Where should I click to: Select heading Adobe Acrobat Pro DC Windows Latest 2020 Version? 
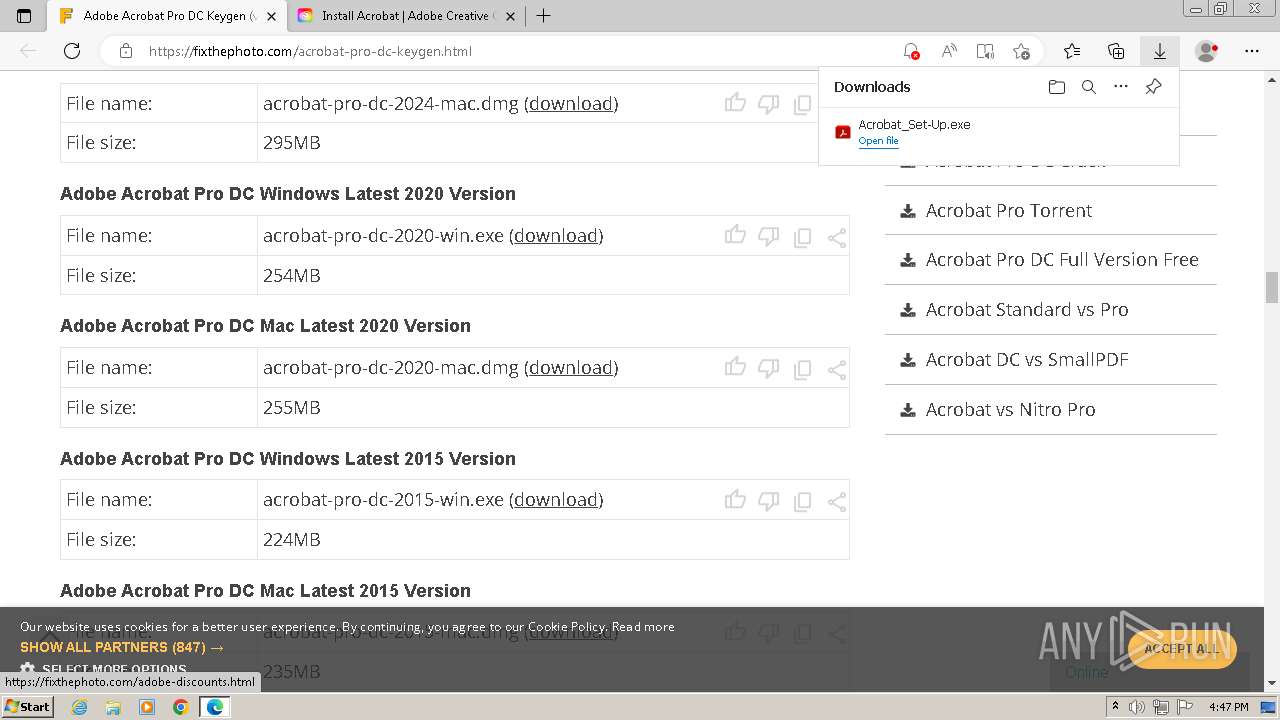point(288,194)
